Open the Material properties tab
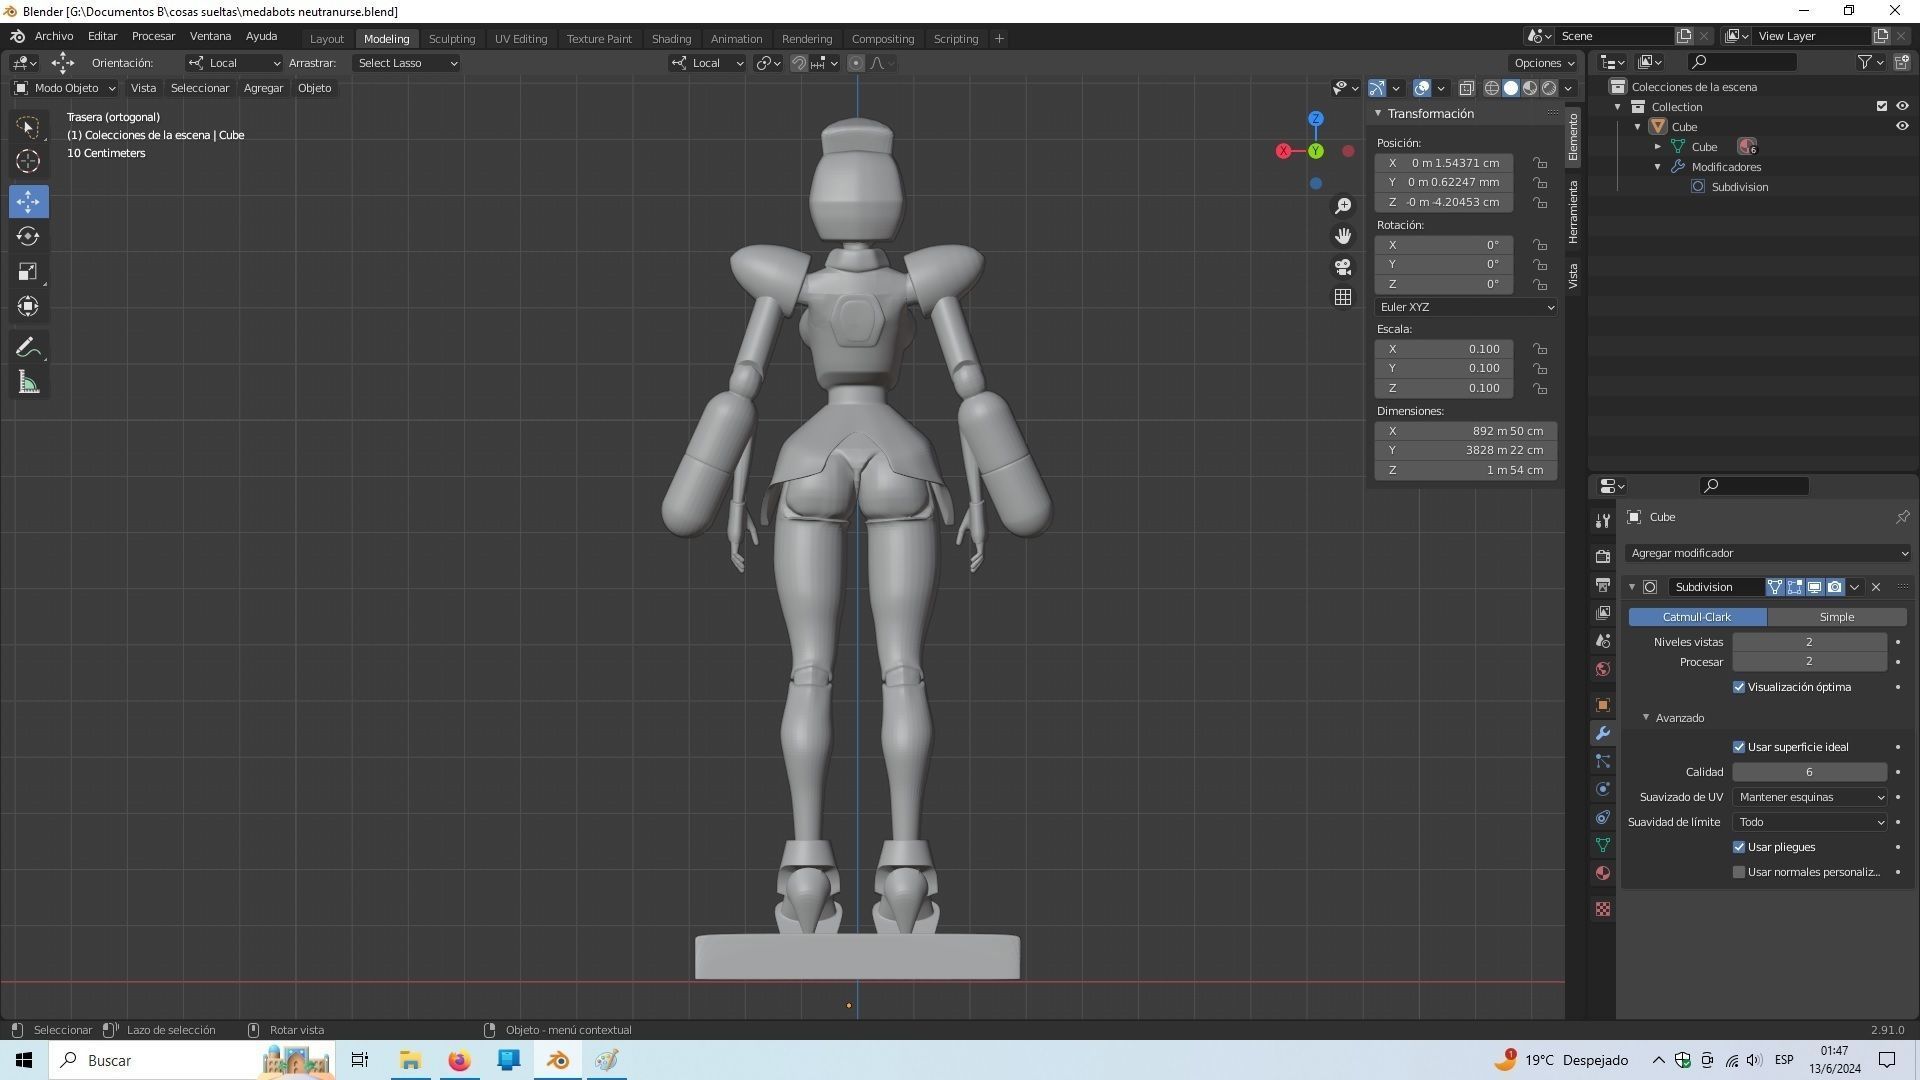 click(1603, 873)
